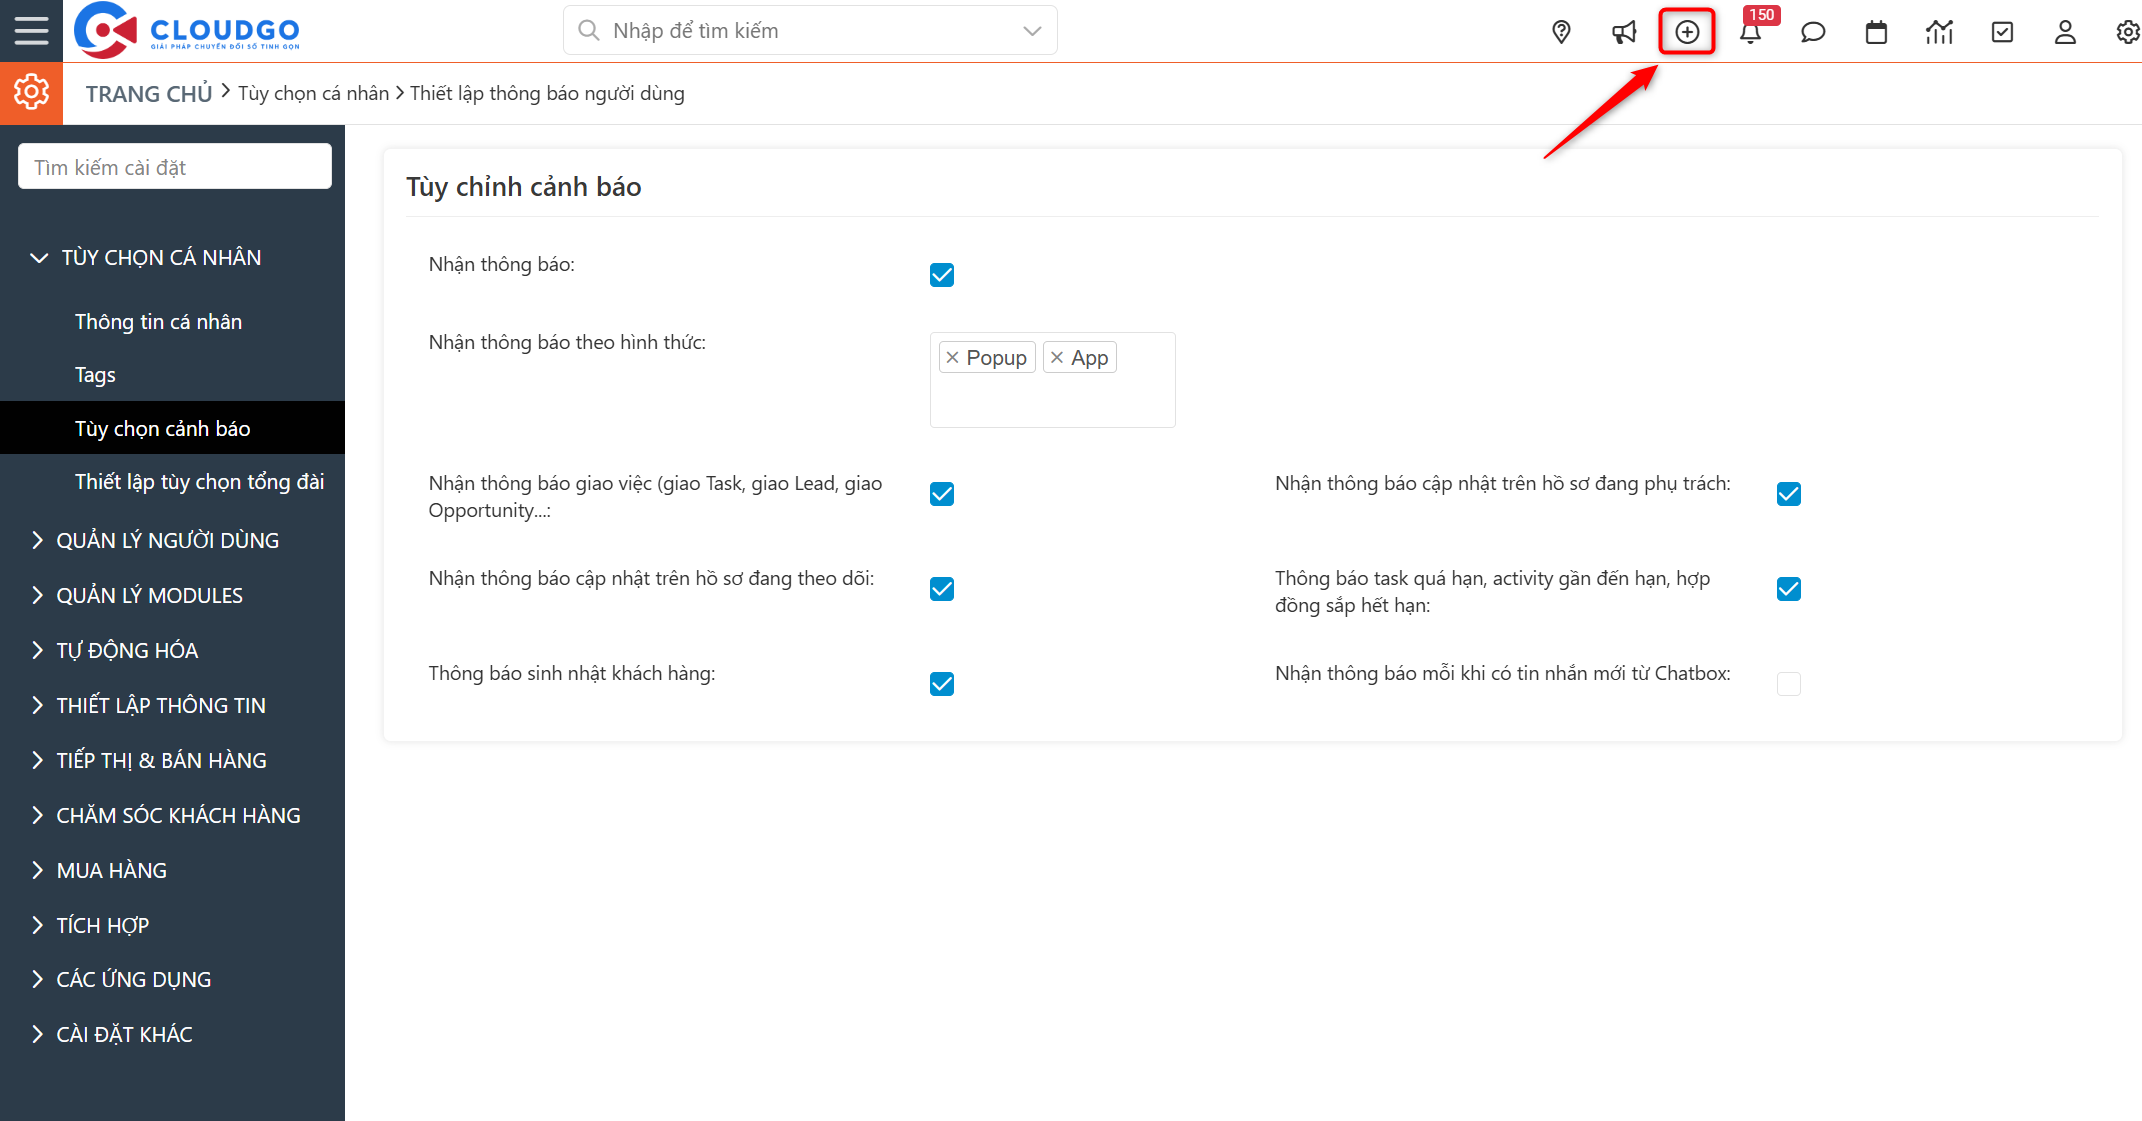Click the user profile icon
Screen dimensions: 2142x1121
(x=2065, y=32)
